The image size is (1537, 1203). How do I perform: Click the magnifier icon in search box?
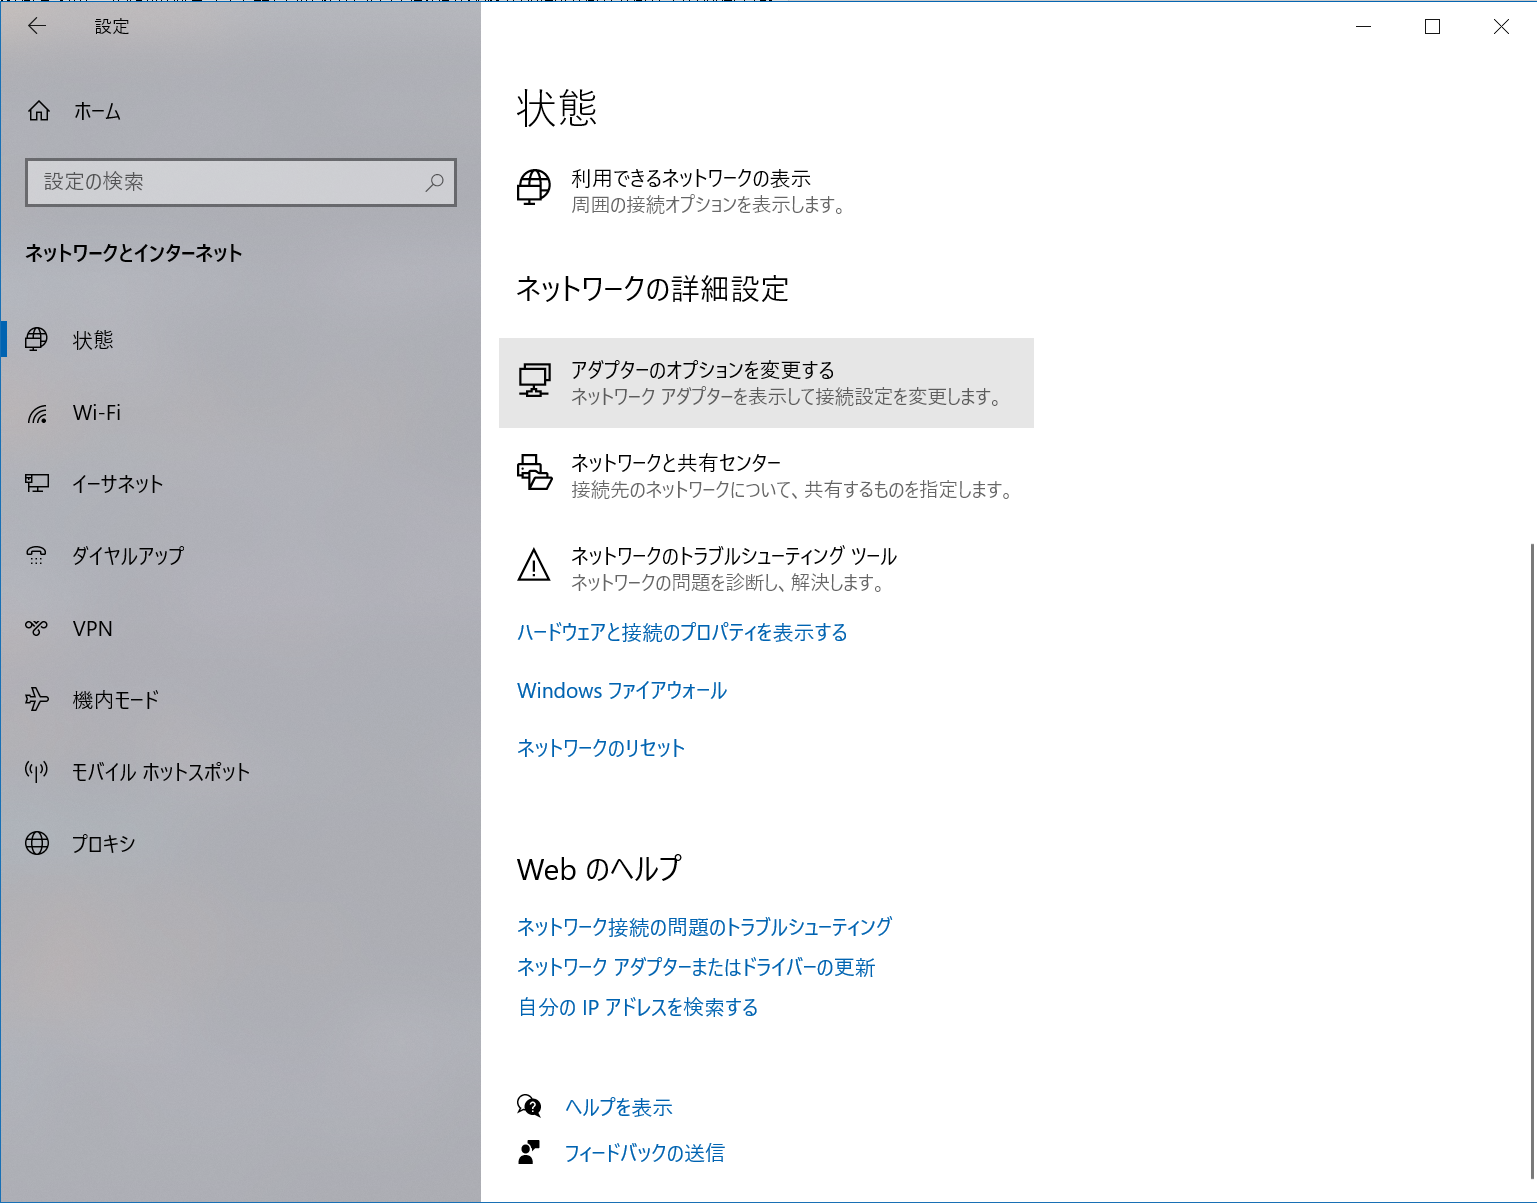tap(434, 182)
